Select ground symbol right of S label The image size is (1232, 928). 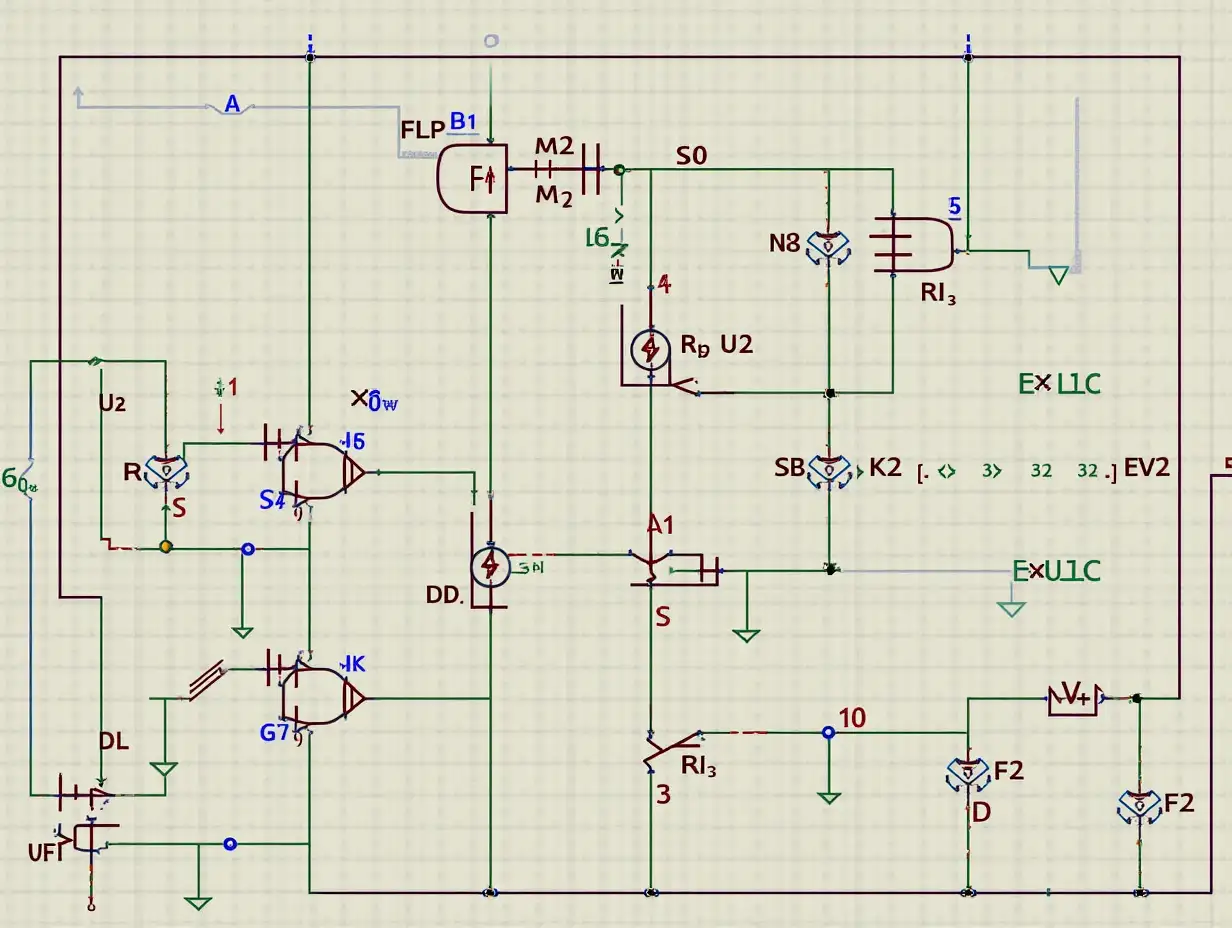pyautogui.click(x=745, y=633)
